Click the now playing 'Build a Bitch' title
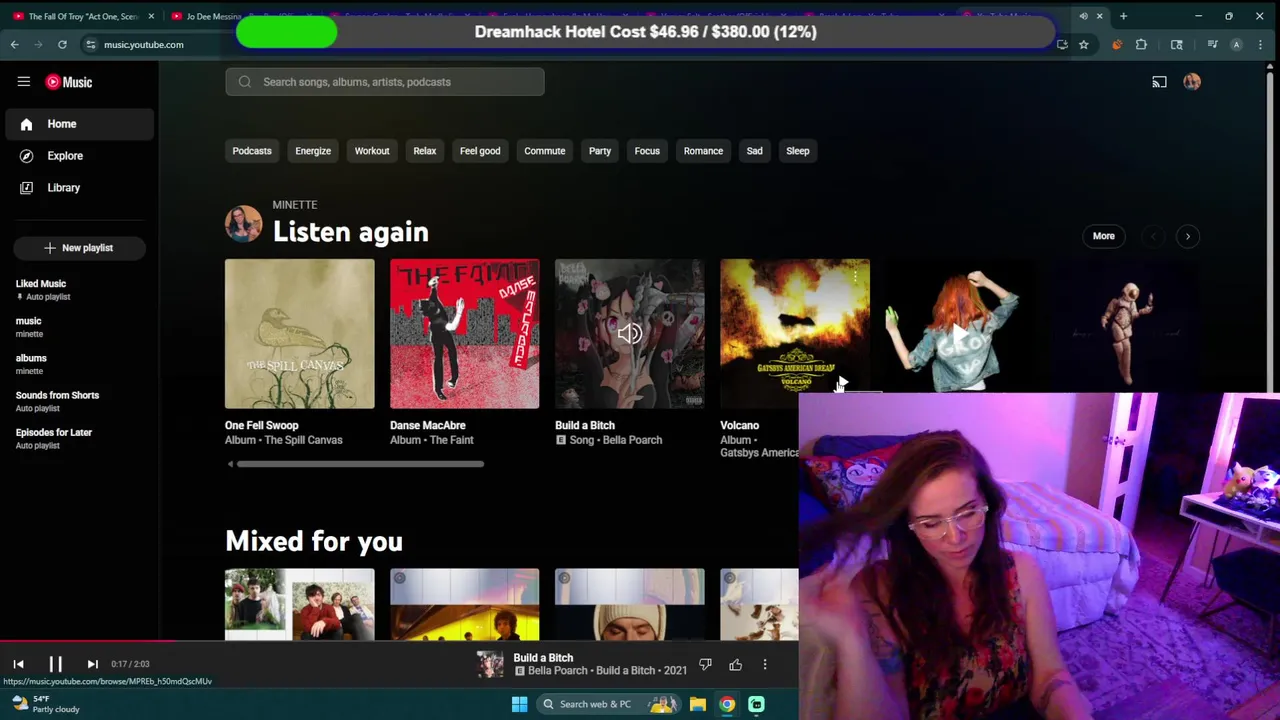The image size is (1280, 720). [x=543, y=658]
